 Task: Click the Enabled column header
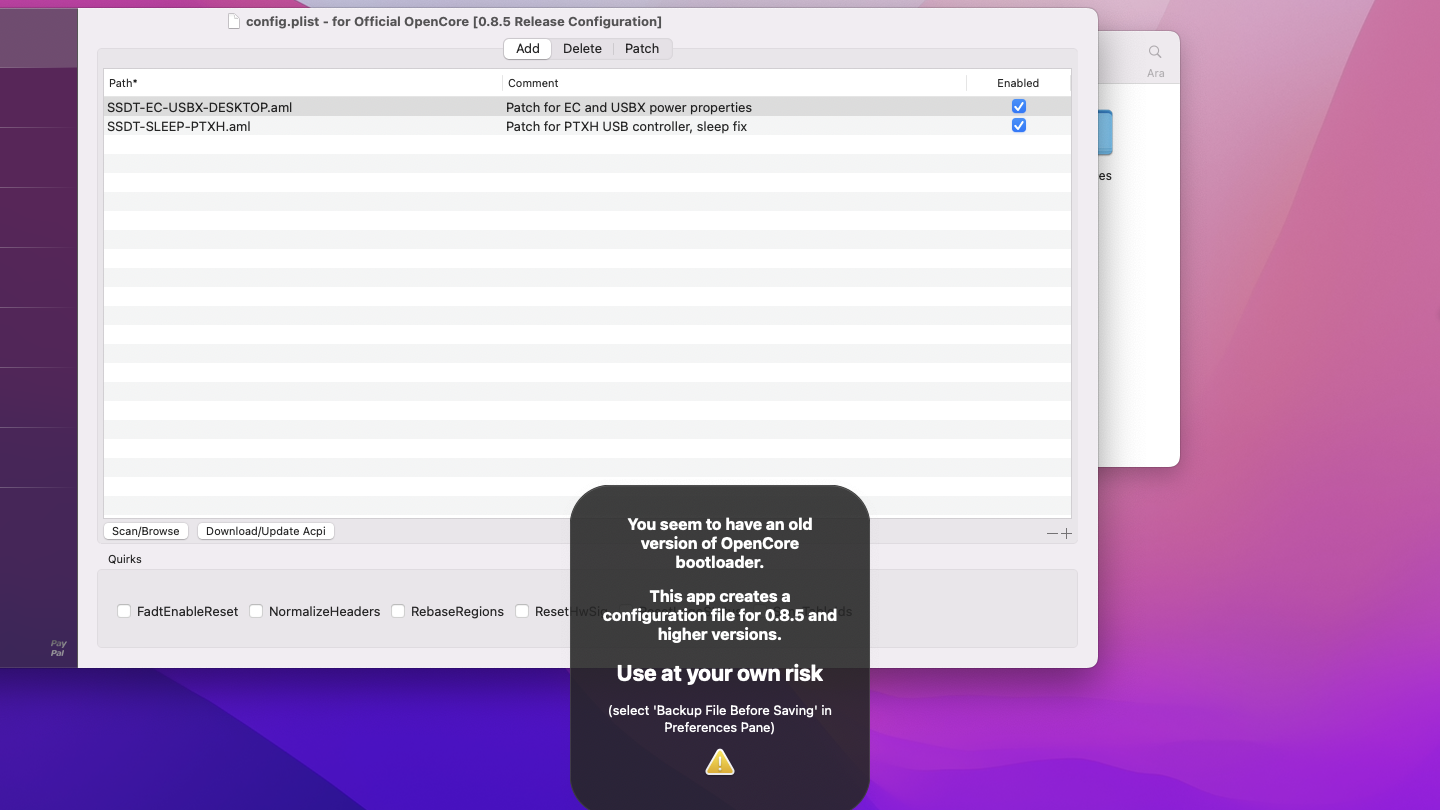click(x=1018, y=83)
